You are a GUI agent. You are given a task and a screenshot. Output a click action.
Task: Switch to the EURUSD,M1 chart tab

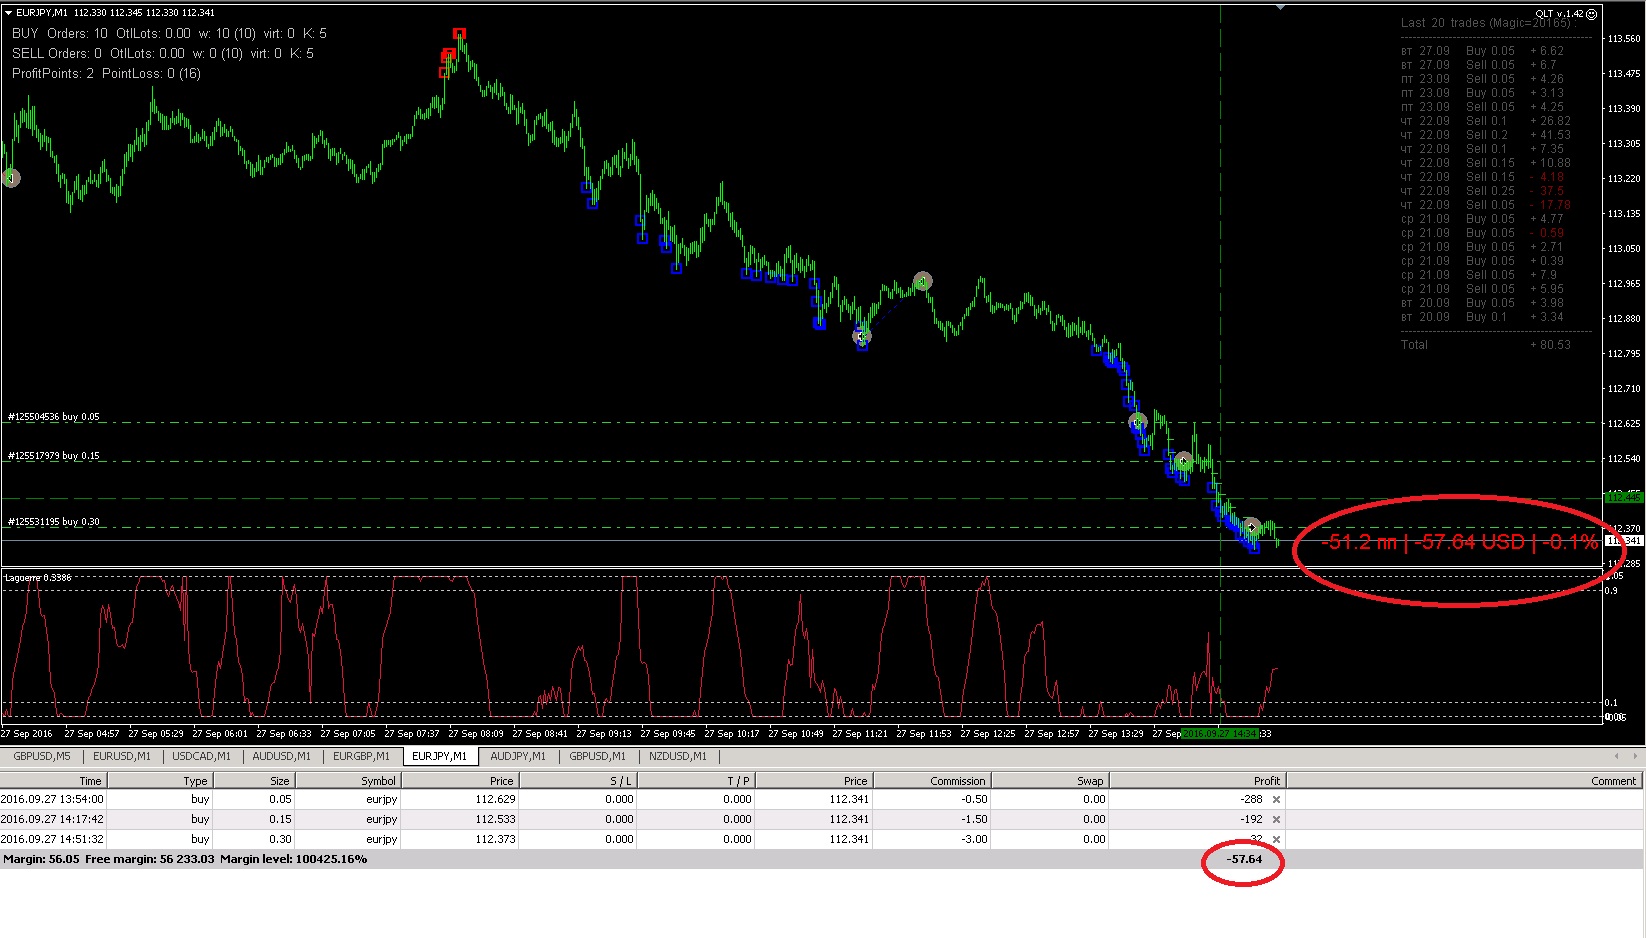pos(122,757)
